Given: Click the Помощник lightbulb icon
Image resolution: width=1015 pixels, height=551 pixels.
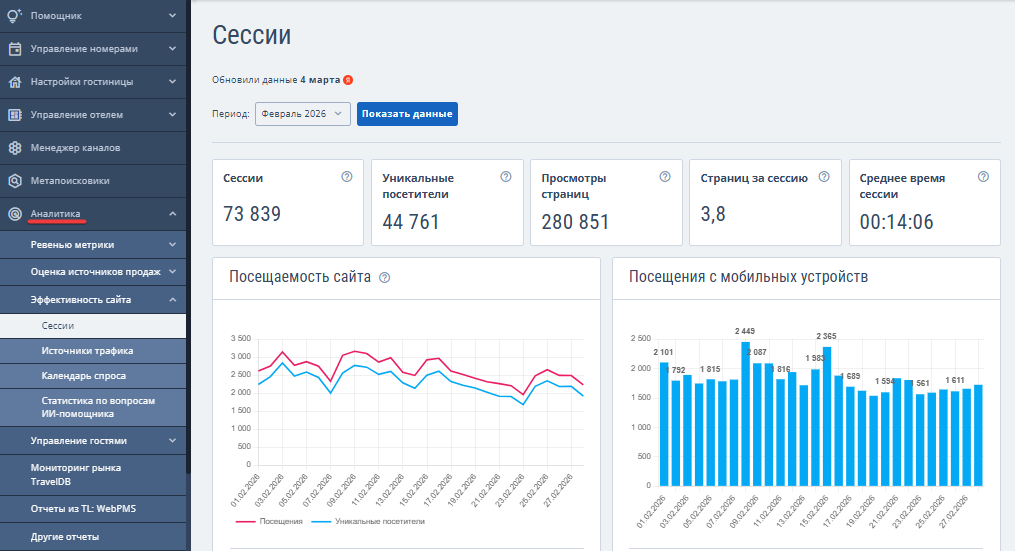Looking at the screenshot, I should (15, 15).
